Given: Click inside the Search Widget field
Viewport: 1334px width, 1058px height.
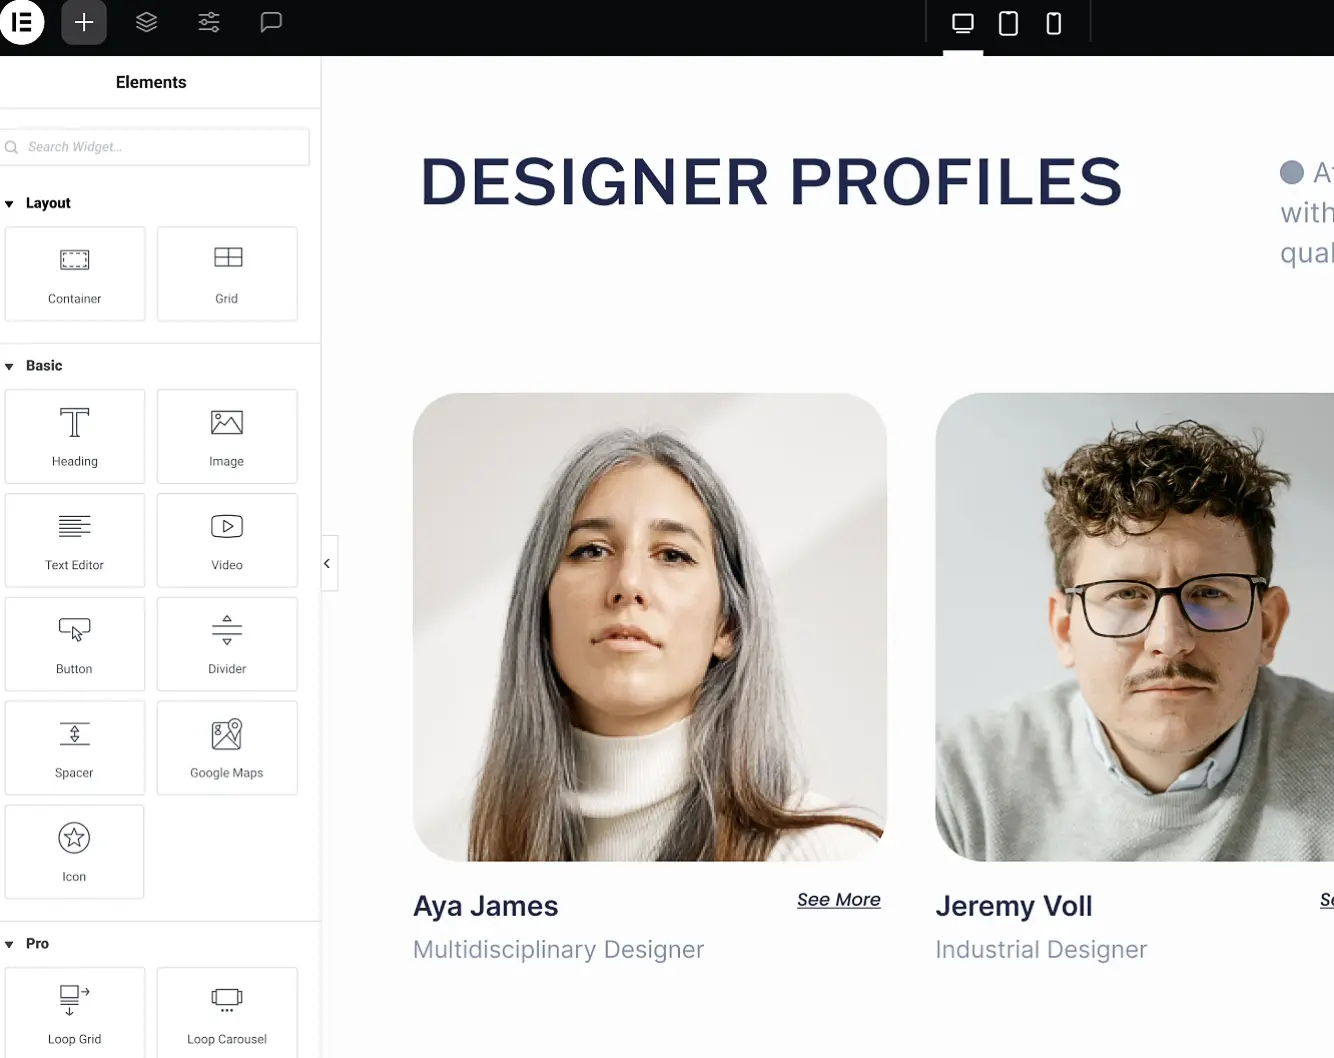Looking at the screenshot, I should (x=160, y=147).
